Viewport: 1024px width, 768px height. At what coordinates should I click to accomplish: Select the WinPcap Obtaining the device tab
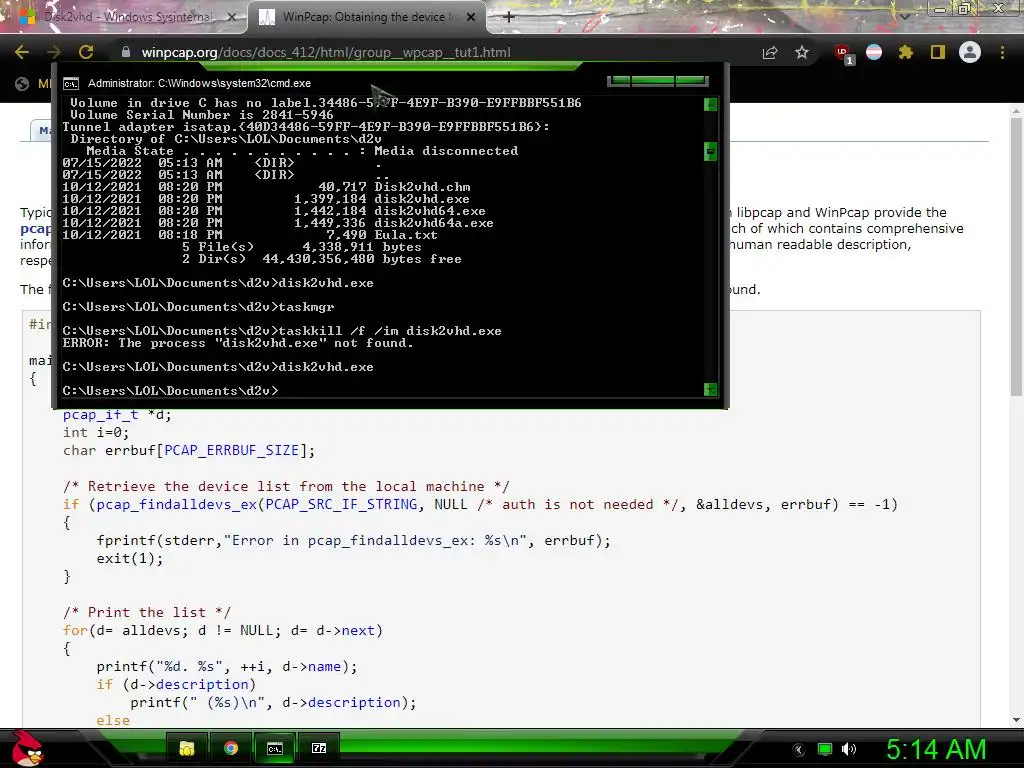(366, 17)
